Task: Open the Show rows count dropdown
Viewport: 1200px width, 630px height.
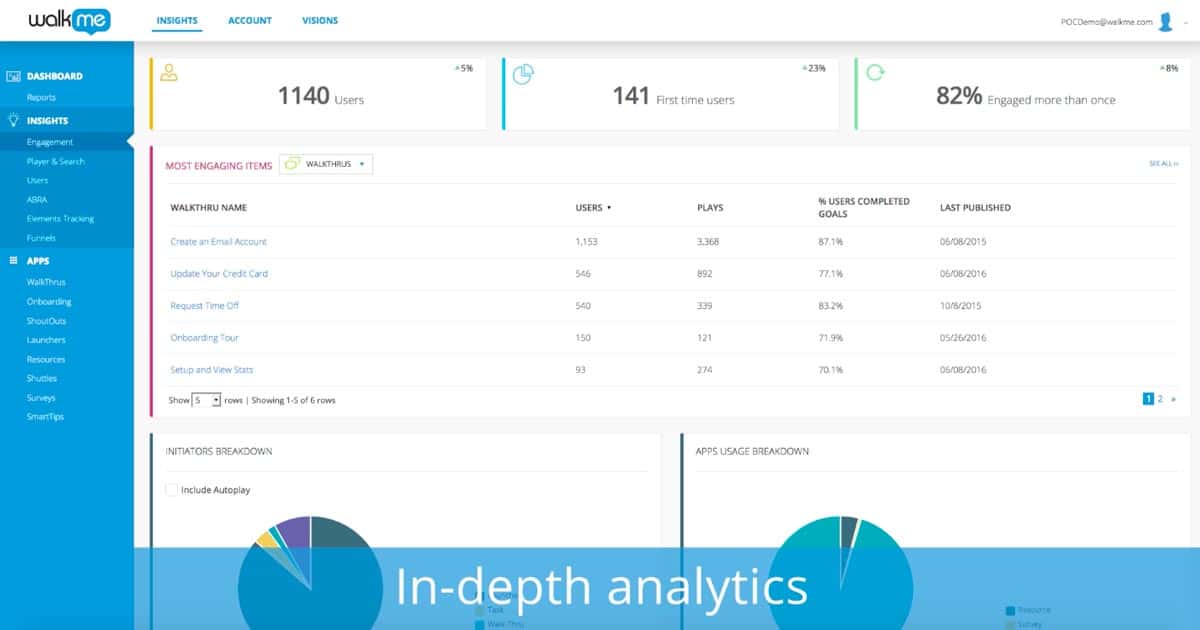Action: [x=207, y=400]
